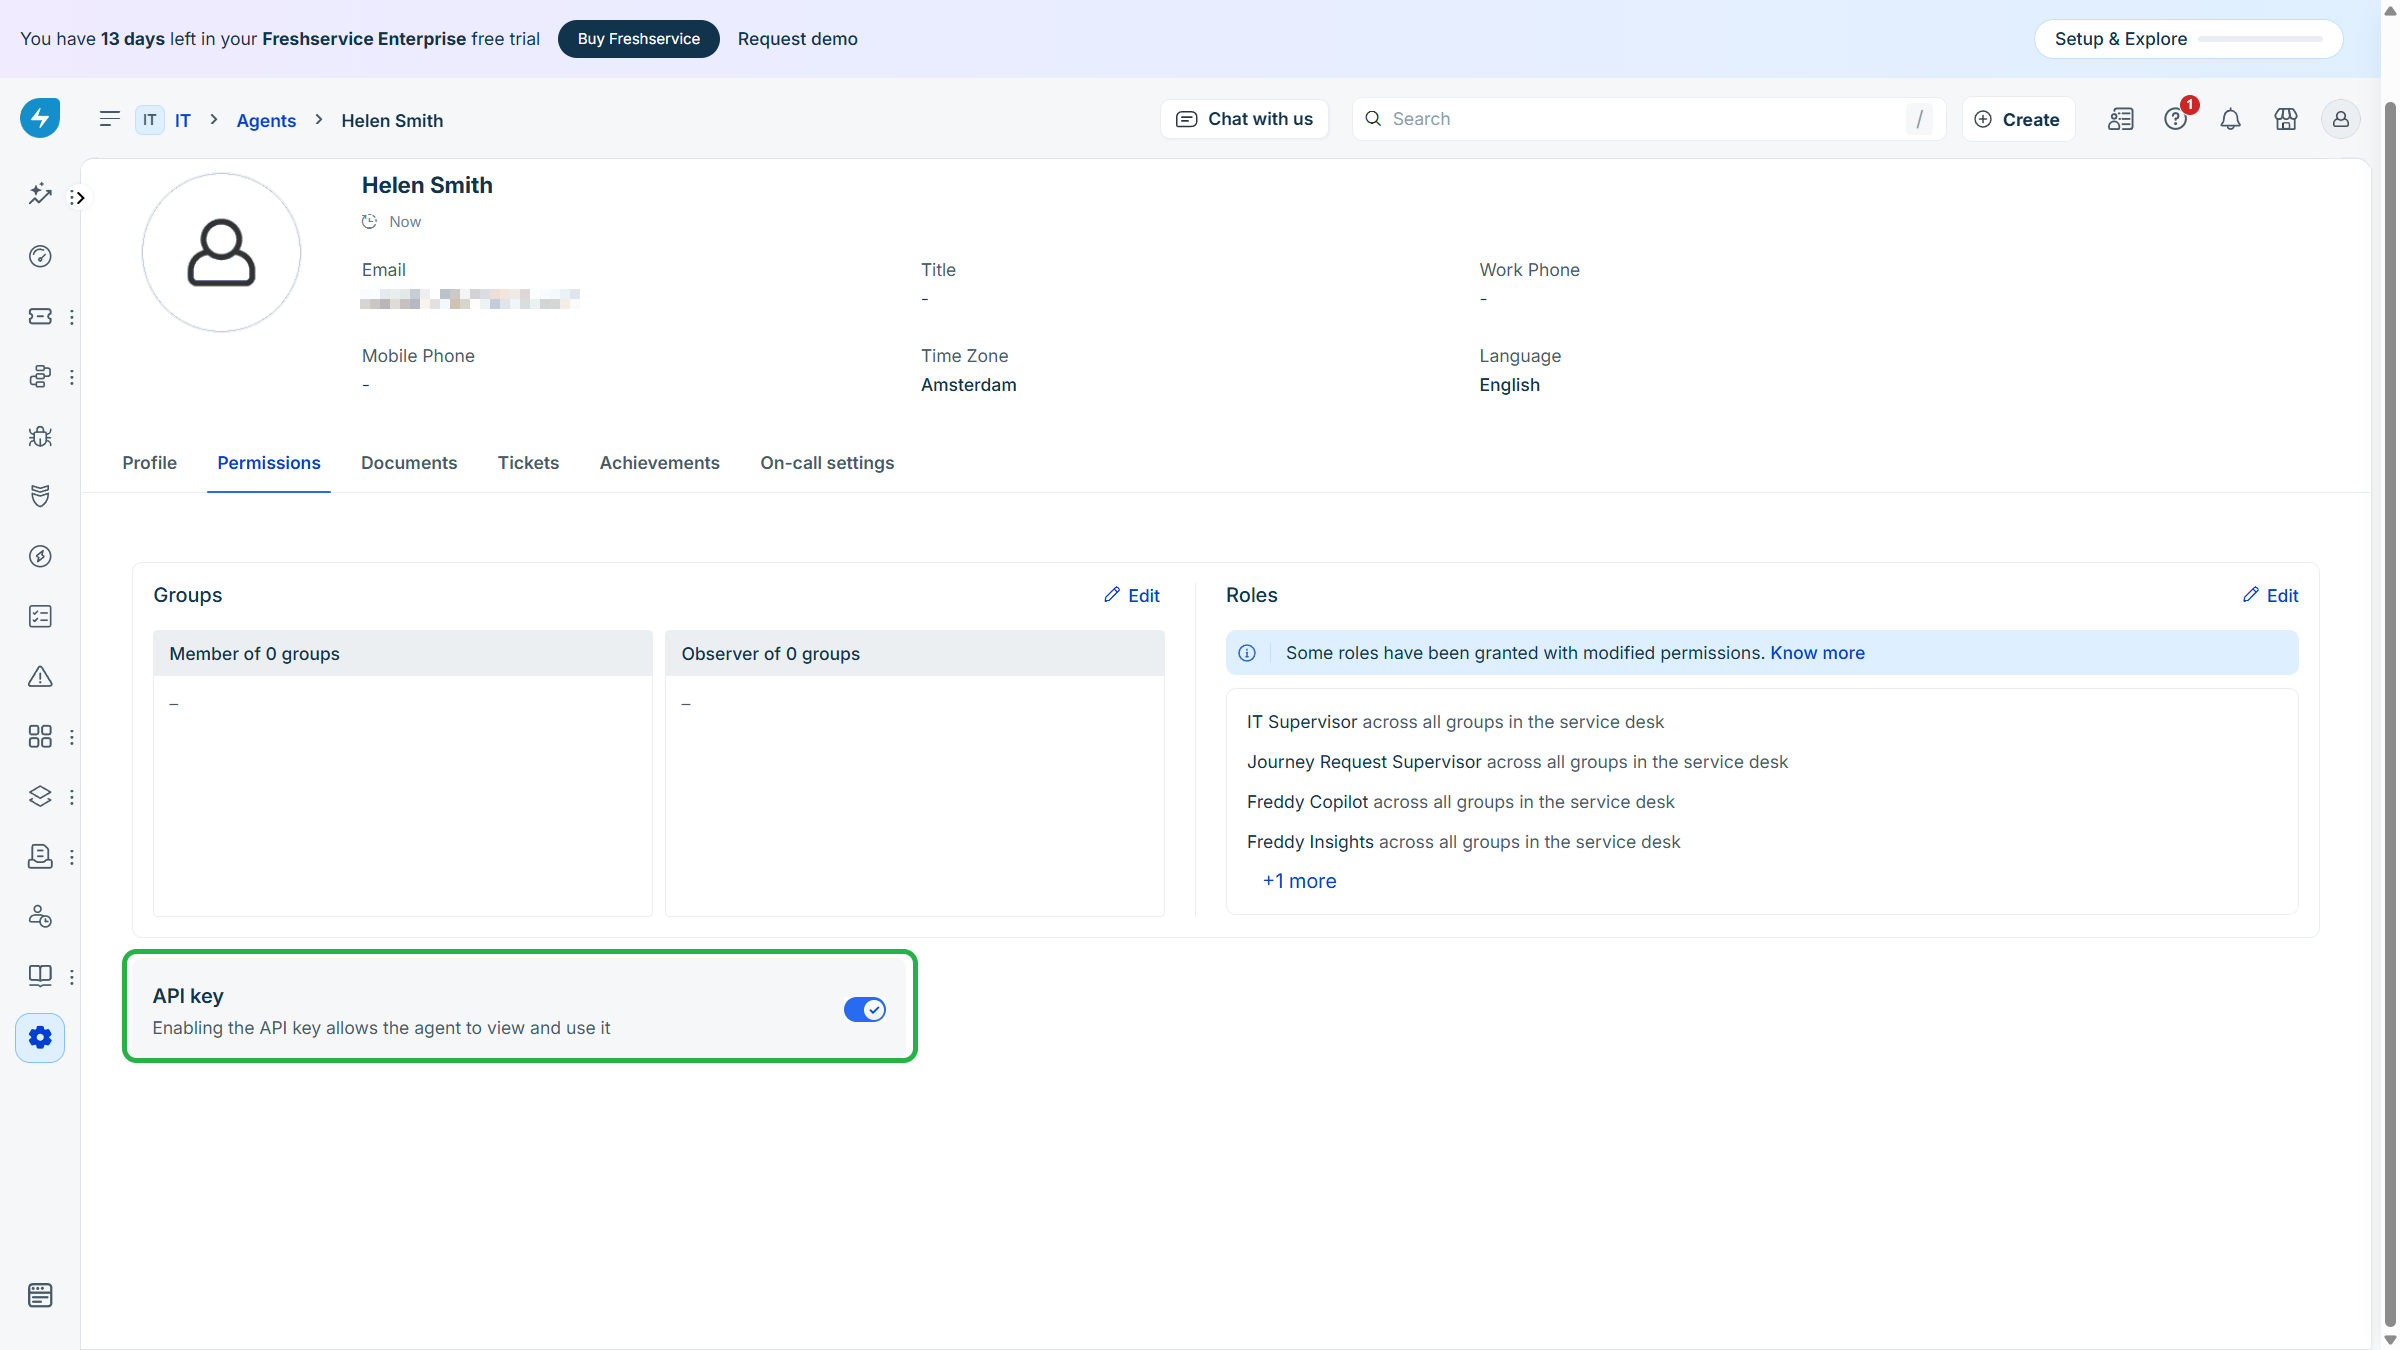Go to IT breadcrumb link
2400x1350 pixels.
coord(182,120)
